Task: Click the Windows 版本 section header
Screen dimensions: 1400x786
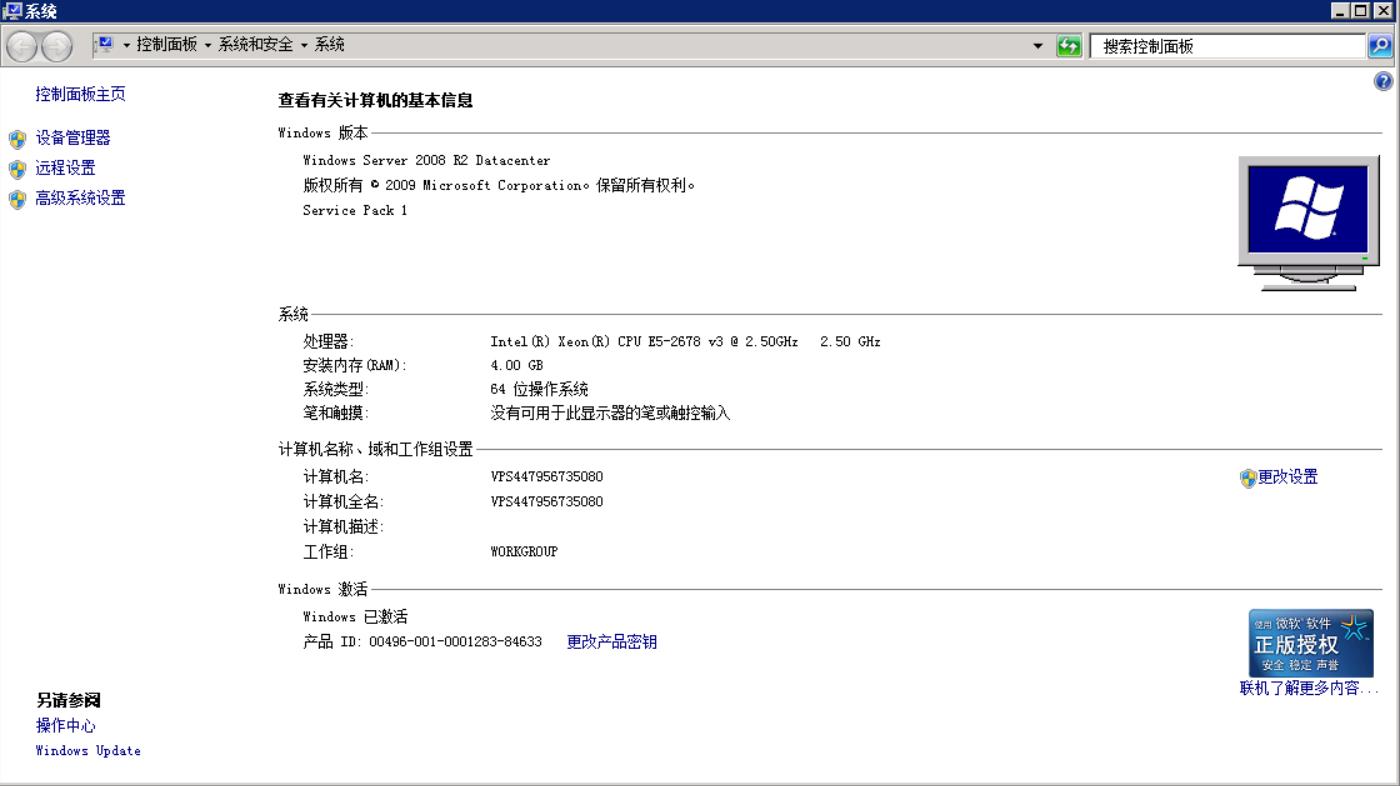Action: click(323, 133)
